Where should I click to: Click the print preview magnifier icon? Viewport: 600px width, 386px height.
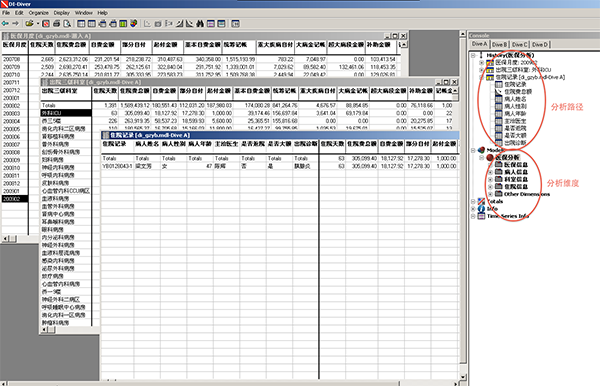point(67,24)
